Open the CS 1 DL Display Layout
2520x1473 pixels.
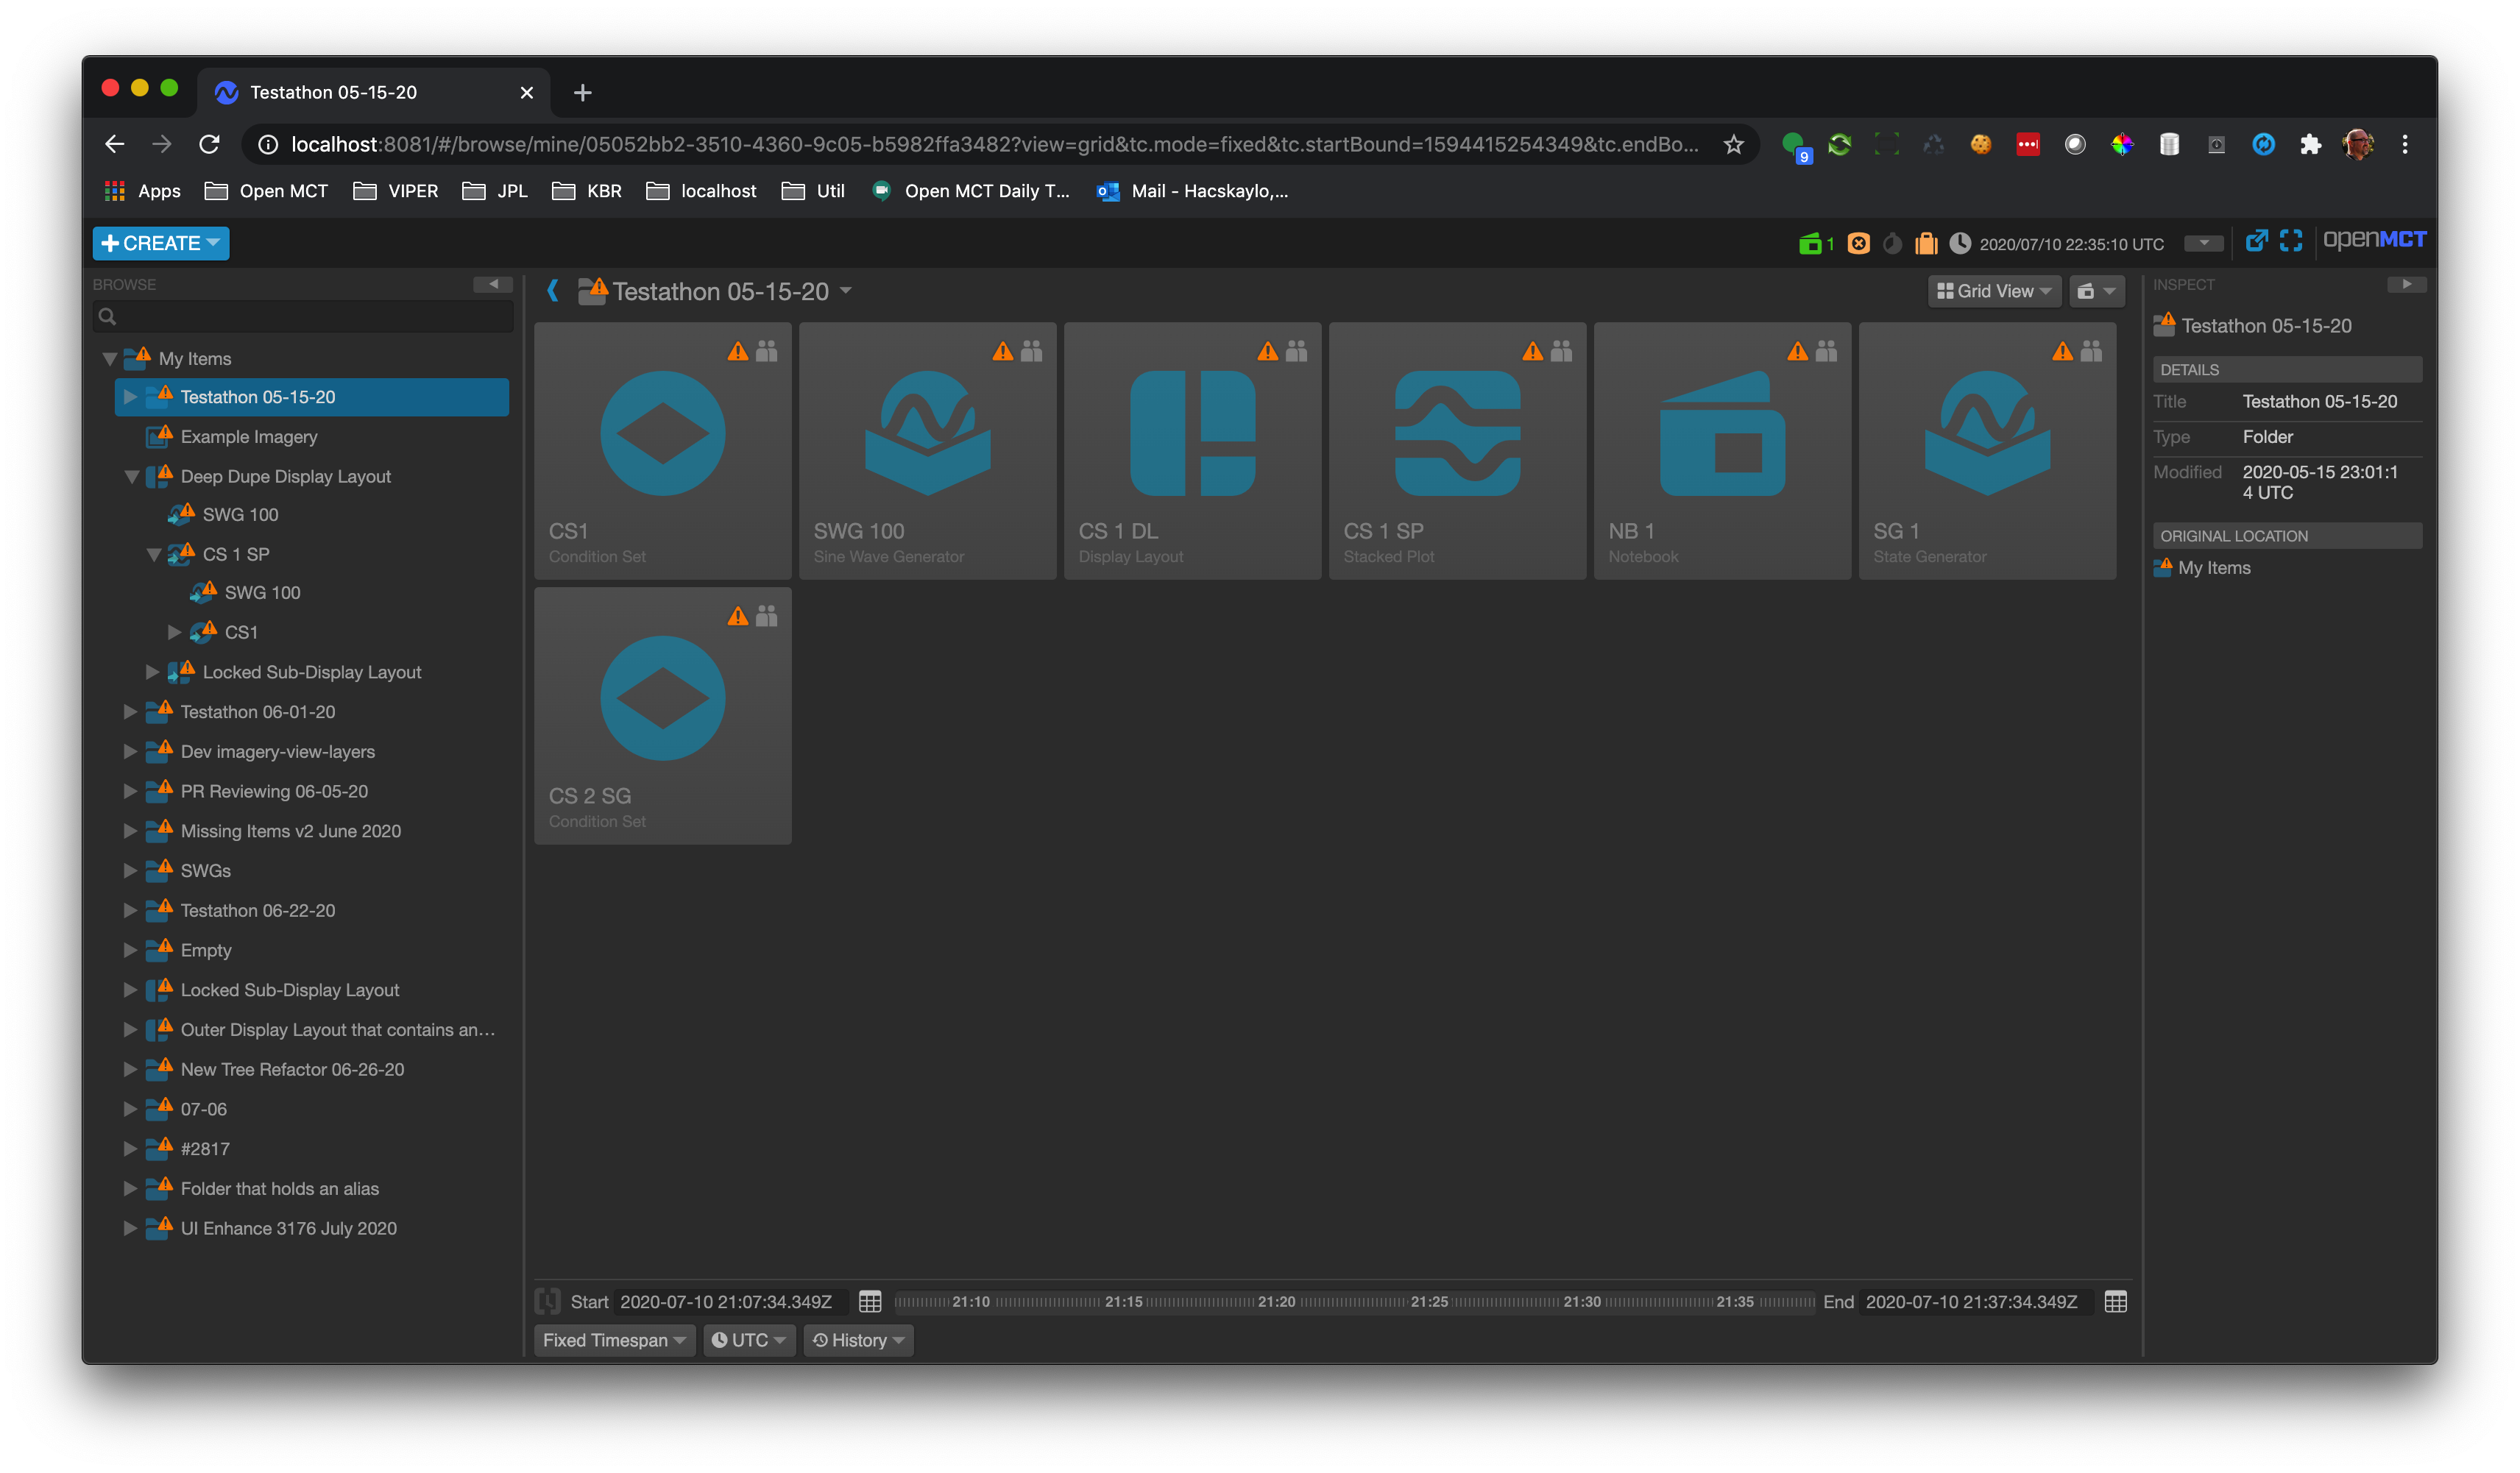coord(1192,450)
